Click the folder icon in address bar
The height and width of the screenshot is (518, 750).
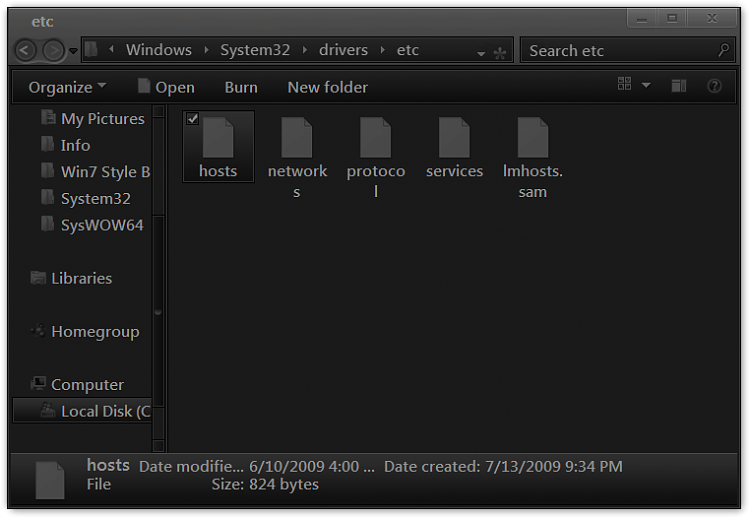(91, 49)
